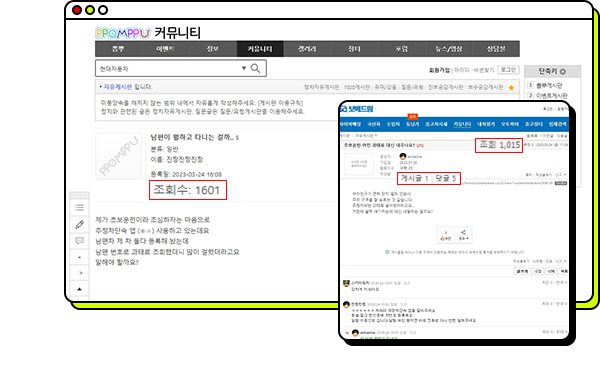The width and height of the screenshot is (600, 390).
Task: Click the first commenter's green avatar
Action: [346, 283]
